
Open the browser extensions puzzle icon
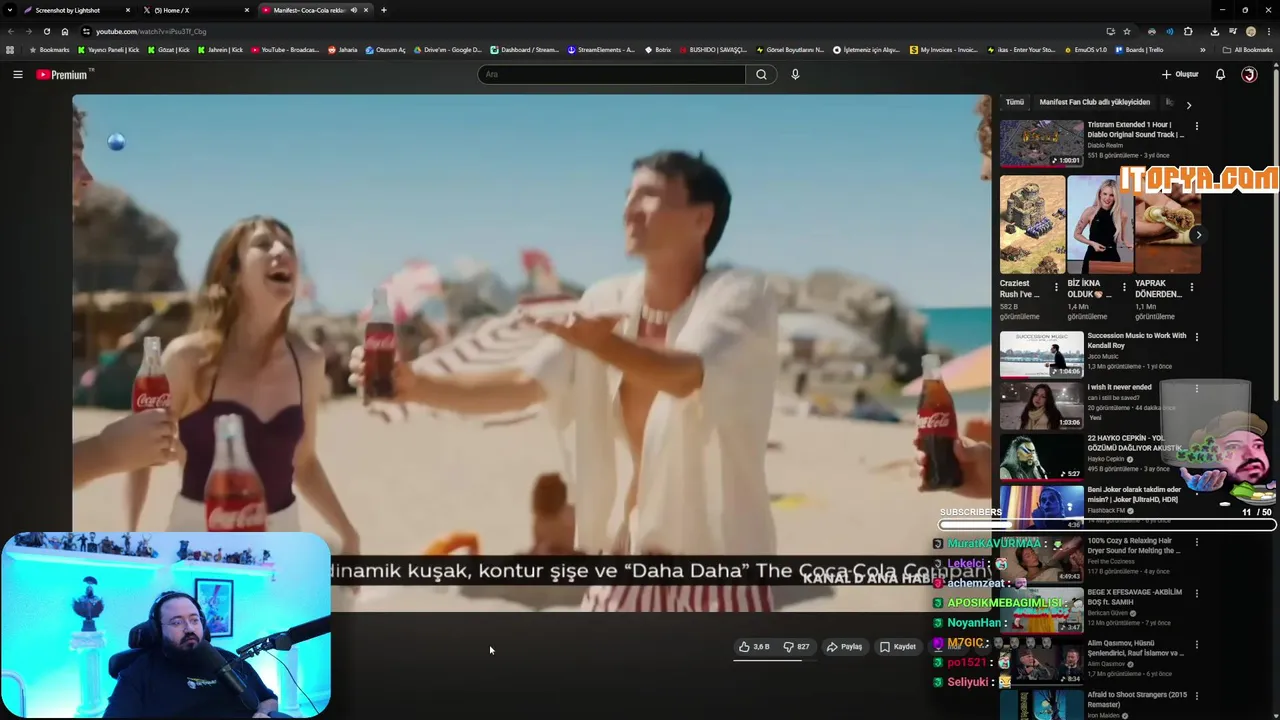click(1188, 31)
